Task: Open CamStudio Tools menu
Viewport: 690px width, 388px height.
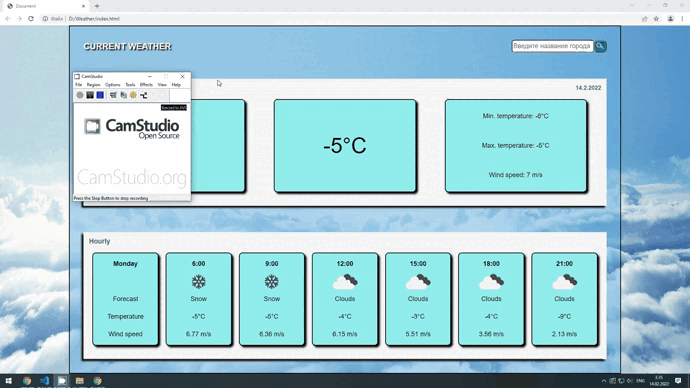Action: pos(130,84)
